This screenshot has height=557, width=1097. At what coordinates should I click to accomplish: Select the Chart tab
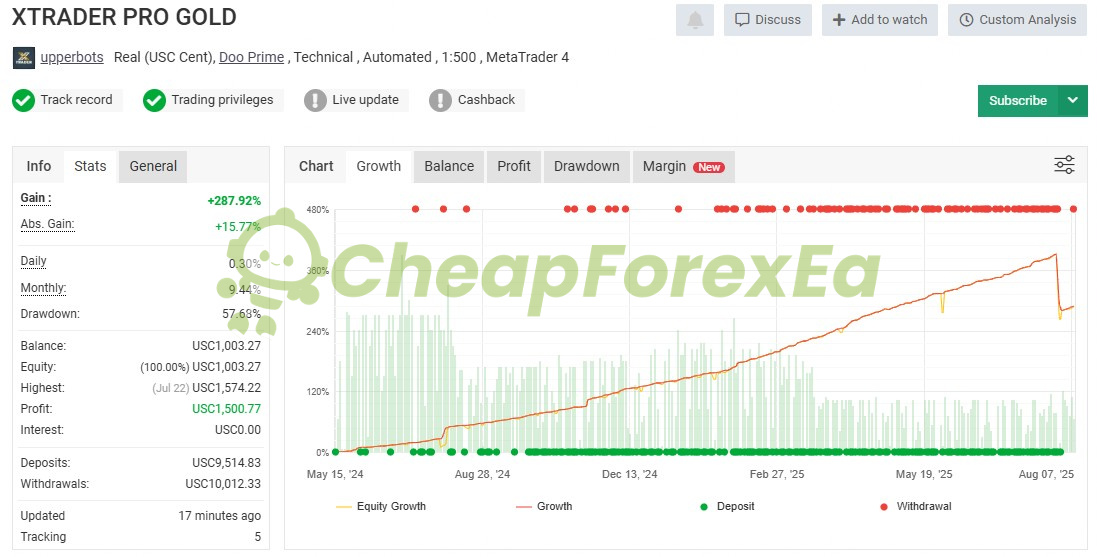tap(316, 167)
